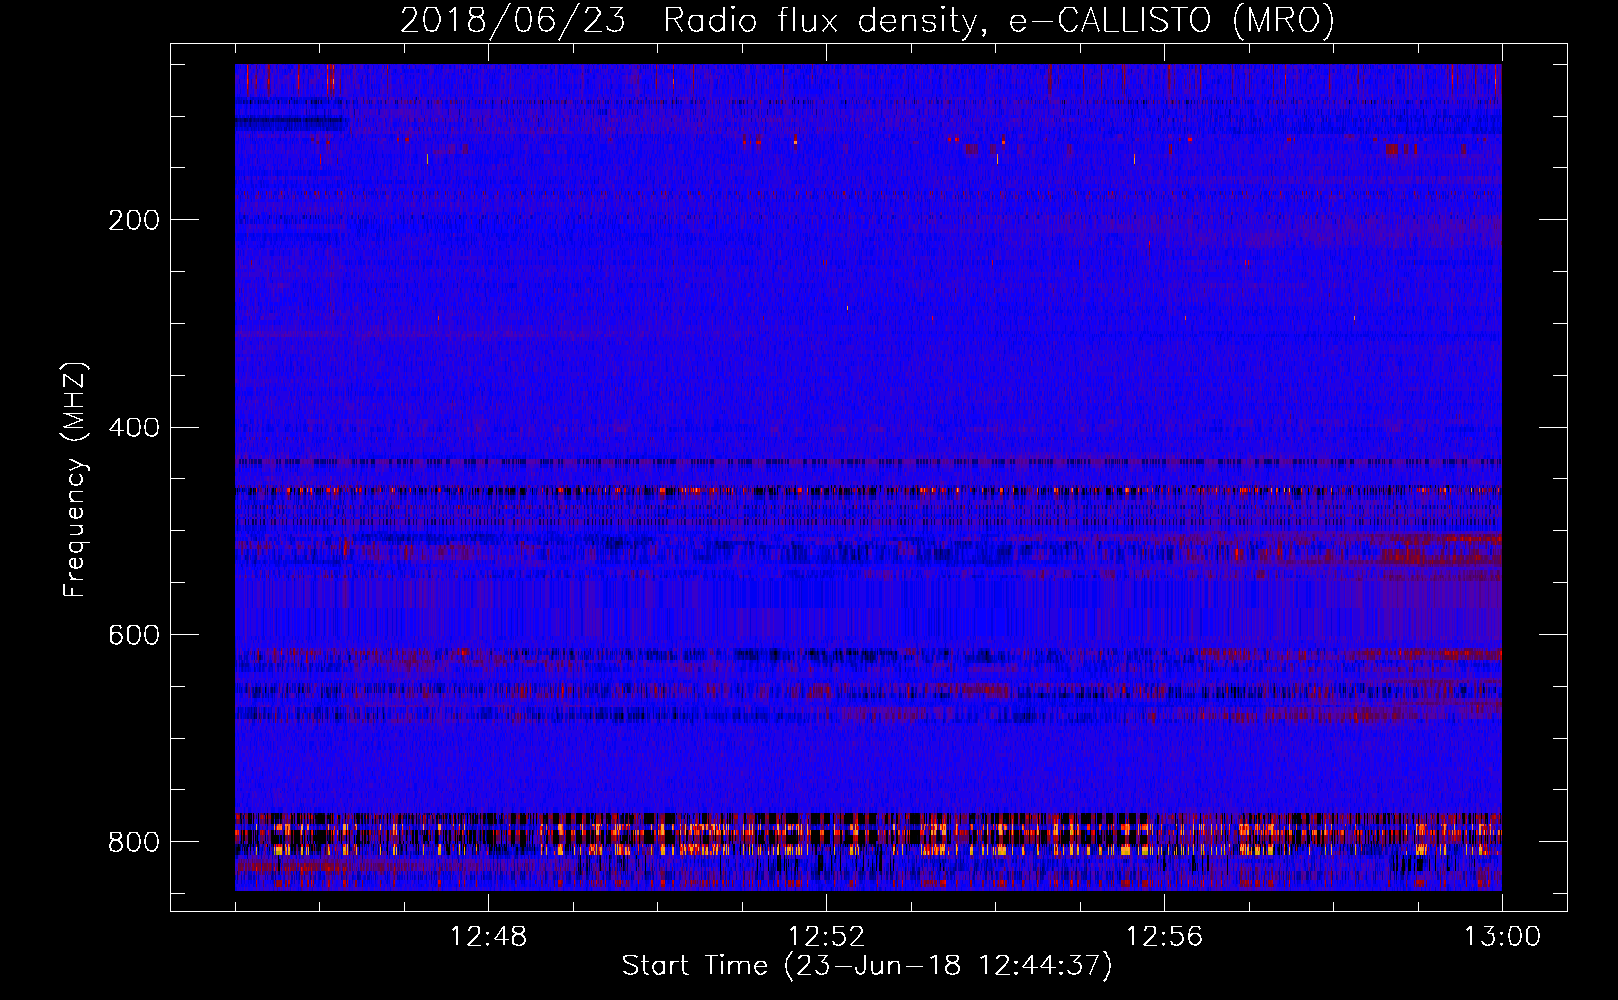Viewport: 1618px width, 1000px height.
Task: Click the 12:48 time tick label
Action: tap(488, 937)
